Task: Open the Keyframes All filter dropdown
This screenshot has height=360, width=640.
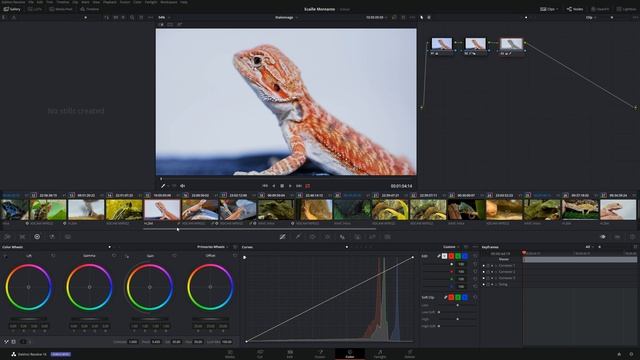Action: 589,247
